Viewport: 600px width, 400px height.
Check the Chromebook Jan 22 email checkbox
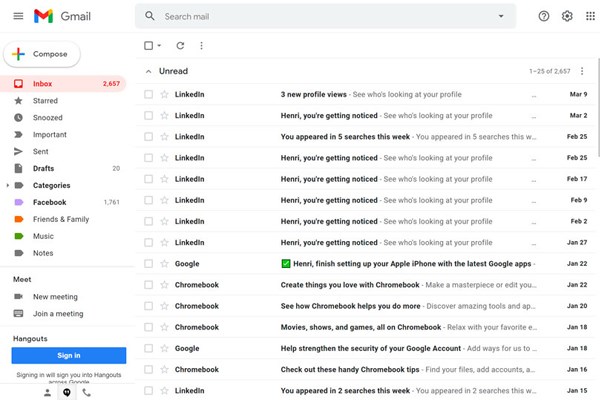(x=148, y=285)
